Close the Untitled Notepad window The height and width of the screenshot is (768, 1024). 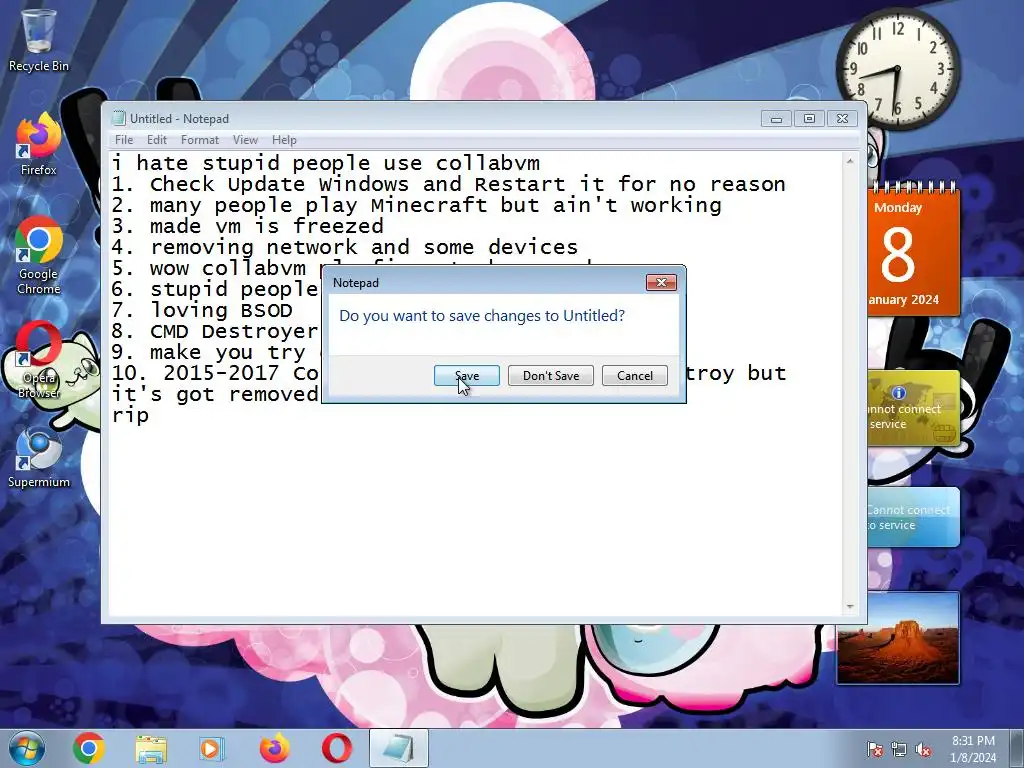point(842,118)
